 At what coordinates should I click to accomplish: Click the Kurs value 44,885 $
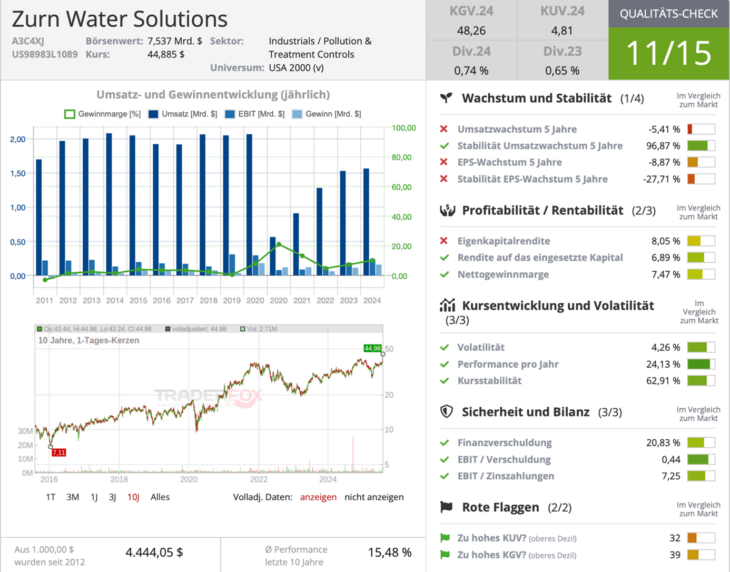[x=166, y=54]
